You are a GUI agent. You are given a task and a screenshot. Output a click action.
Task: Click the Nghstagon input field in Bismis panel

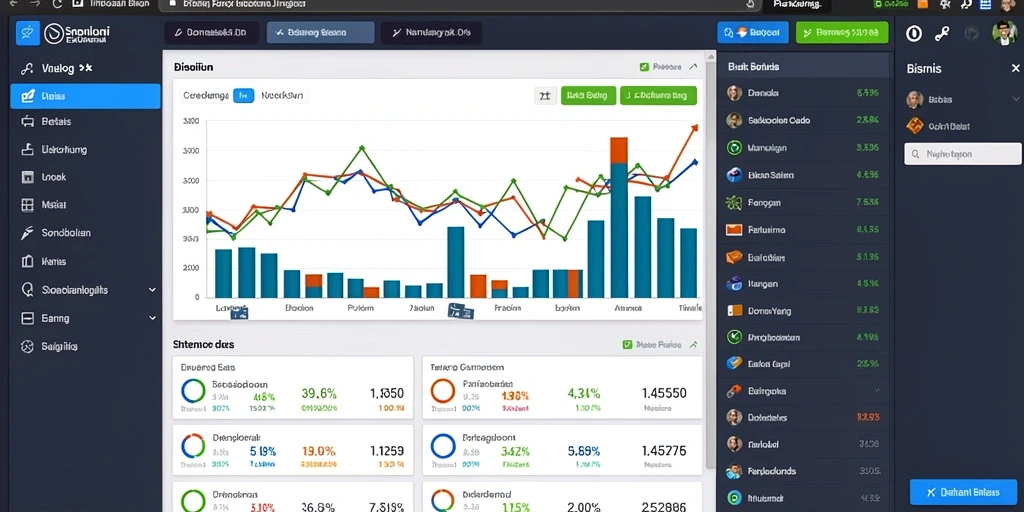963,154
